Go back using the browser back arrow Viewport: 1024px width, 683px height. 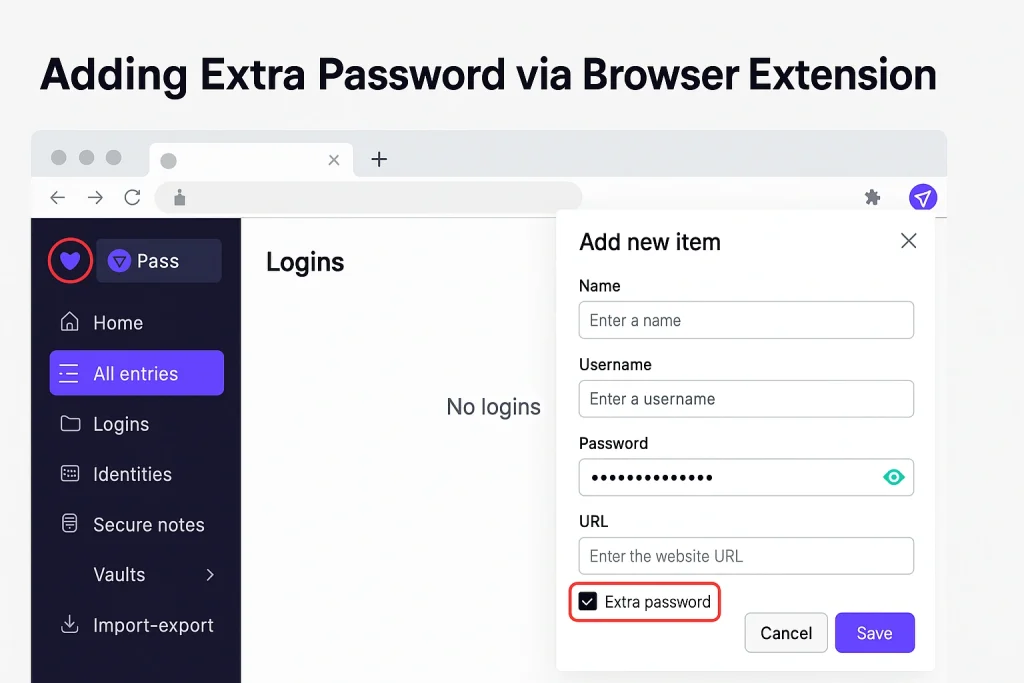coord(58,198)
